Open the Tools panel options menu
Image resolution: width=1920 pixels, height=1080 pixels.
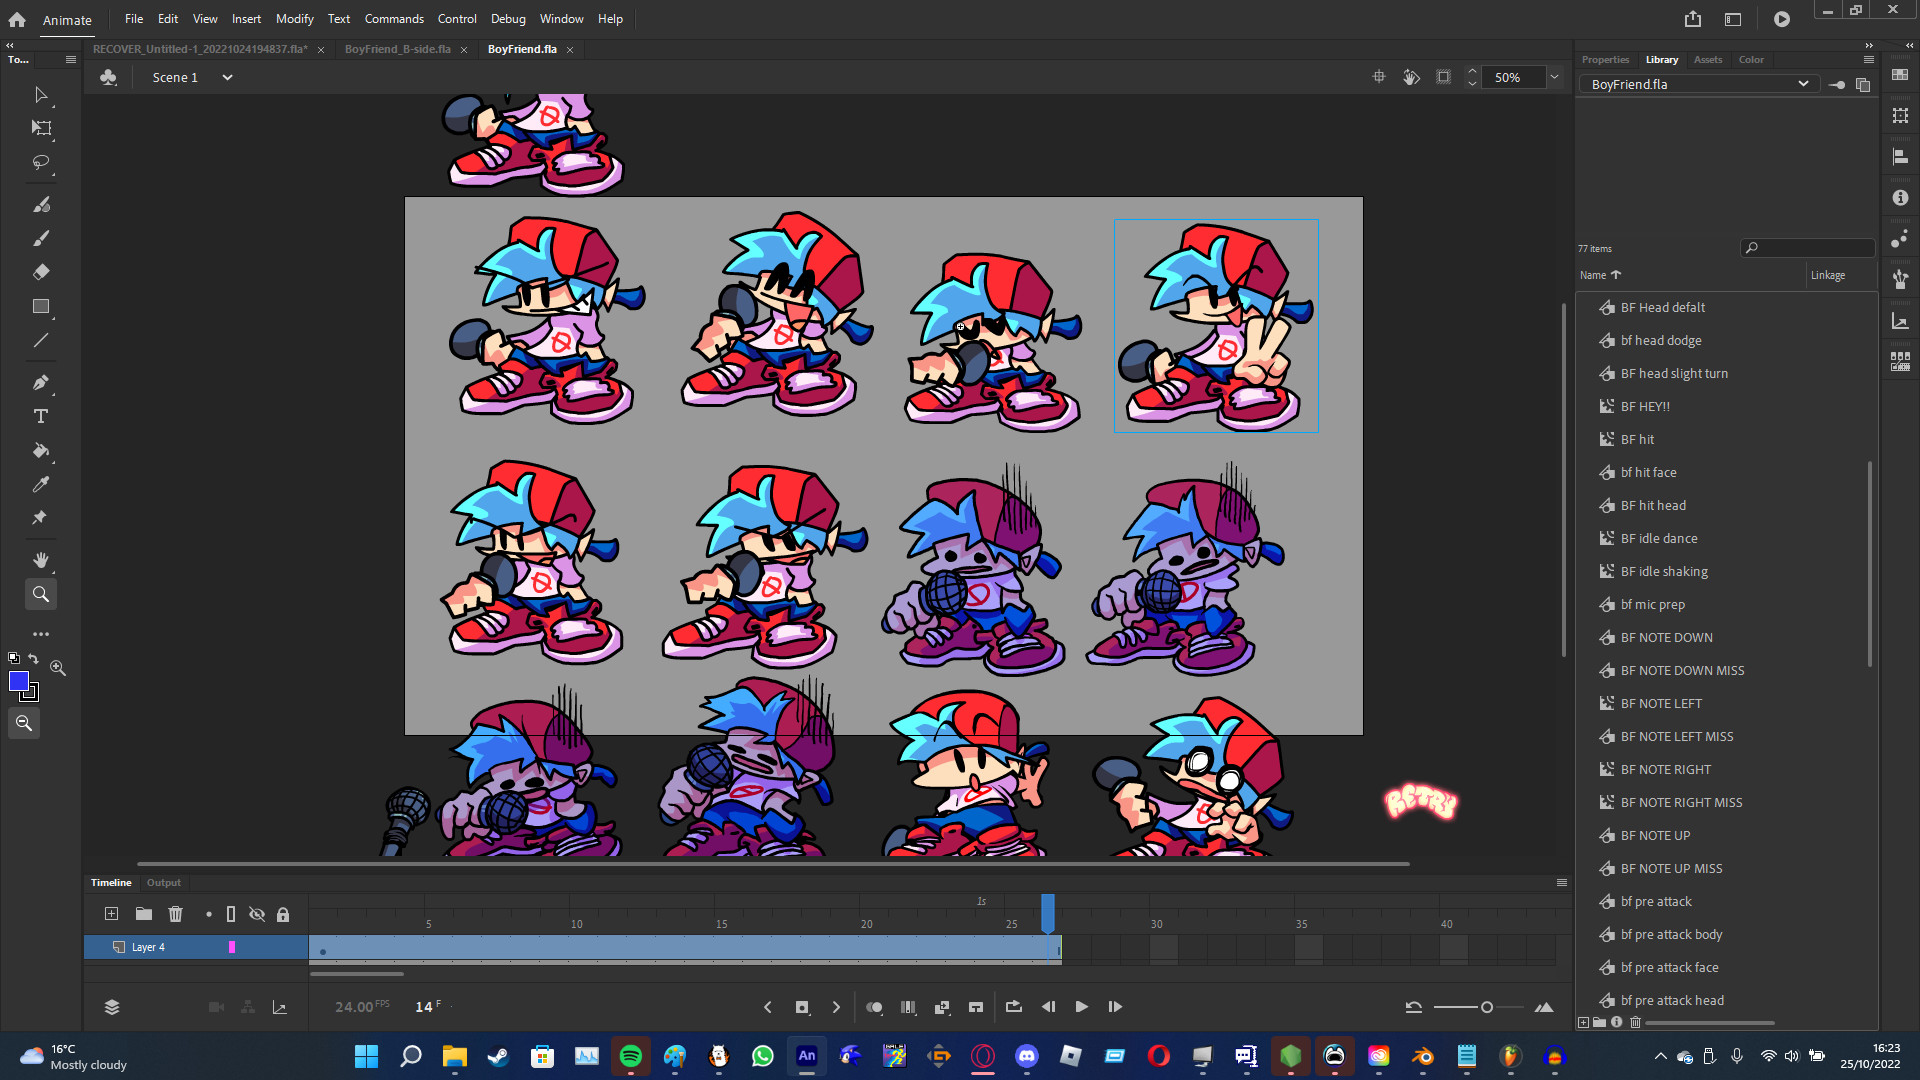[x=71, y=60]
